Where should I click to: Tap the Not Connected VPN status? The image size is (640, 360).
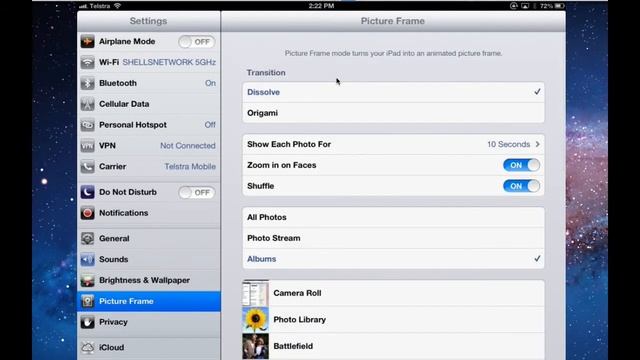tap(188, 146)
